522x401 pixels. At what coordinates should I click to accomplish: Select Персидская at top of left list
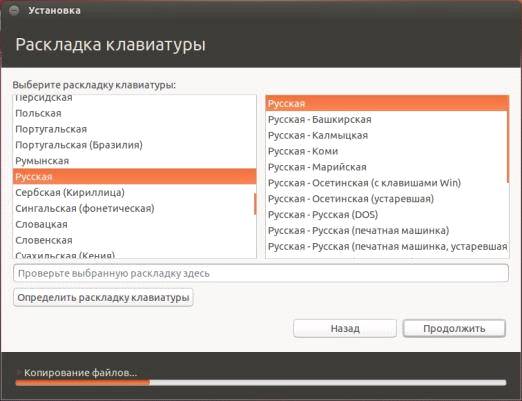134,99
